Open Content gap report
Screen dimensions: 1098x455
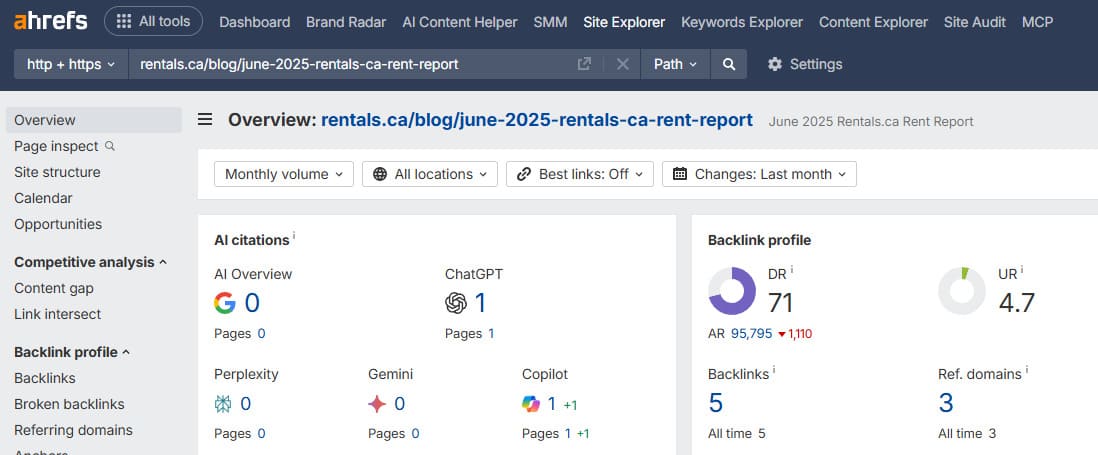coord(54,288)
